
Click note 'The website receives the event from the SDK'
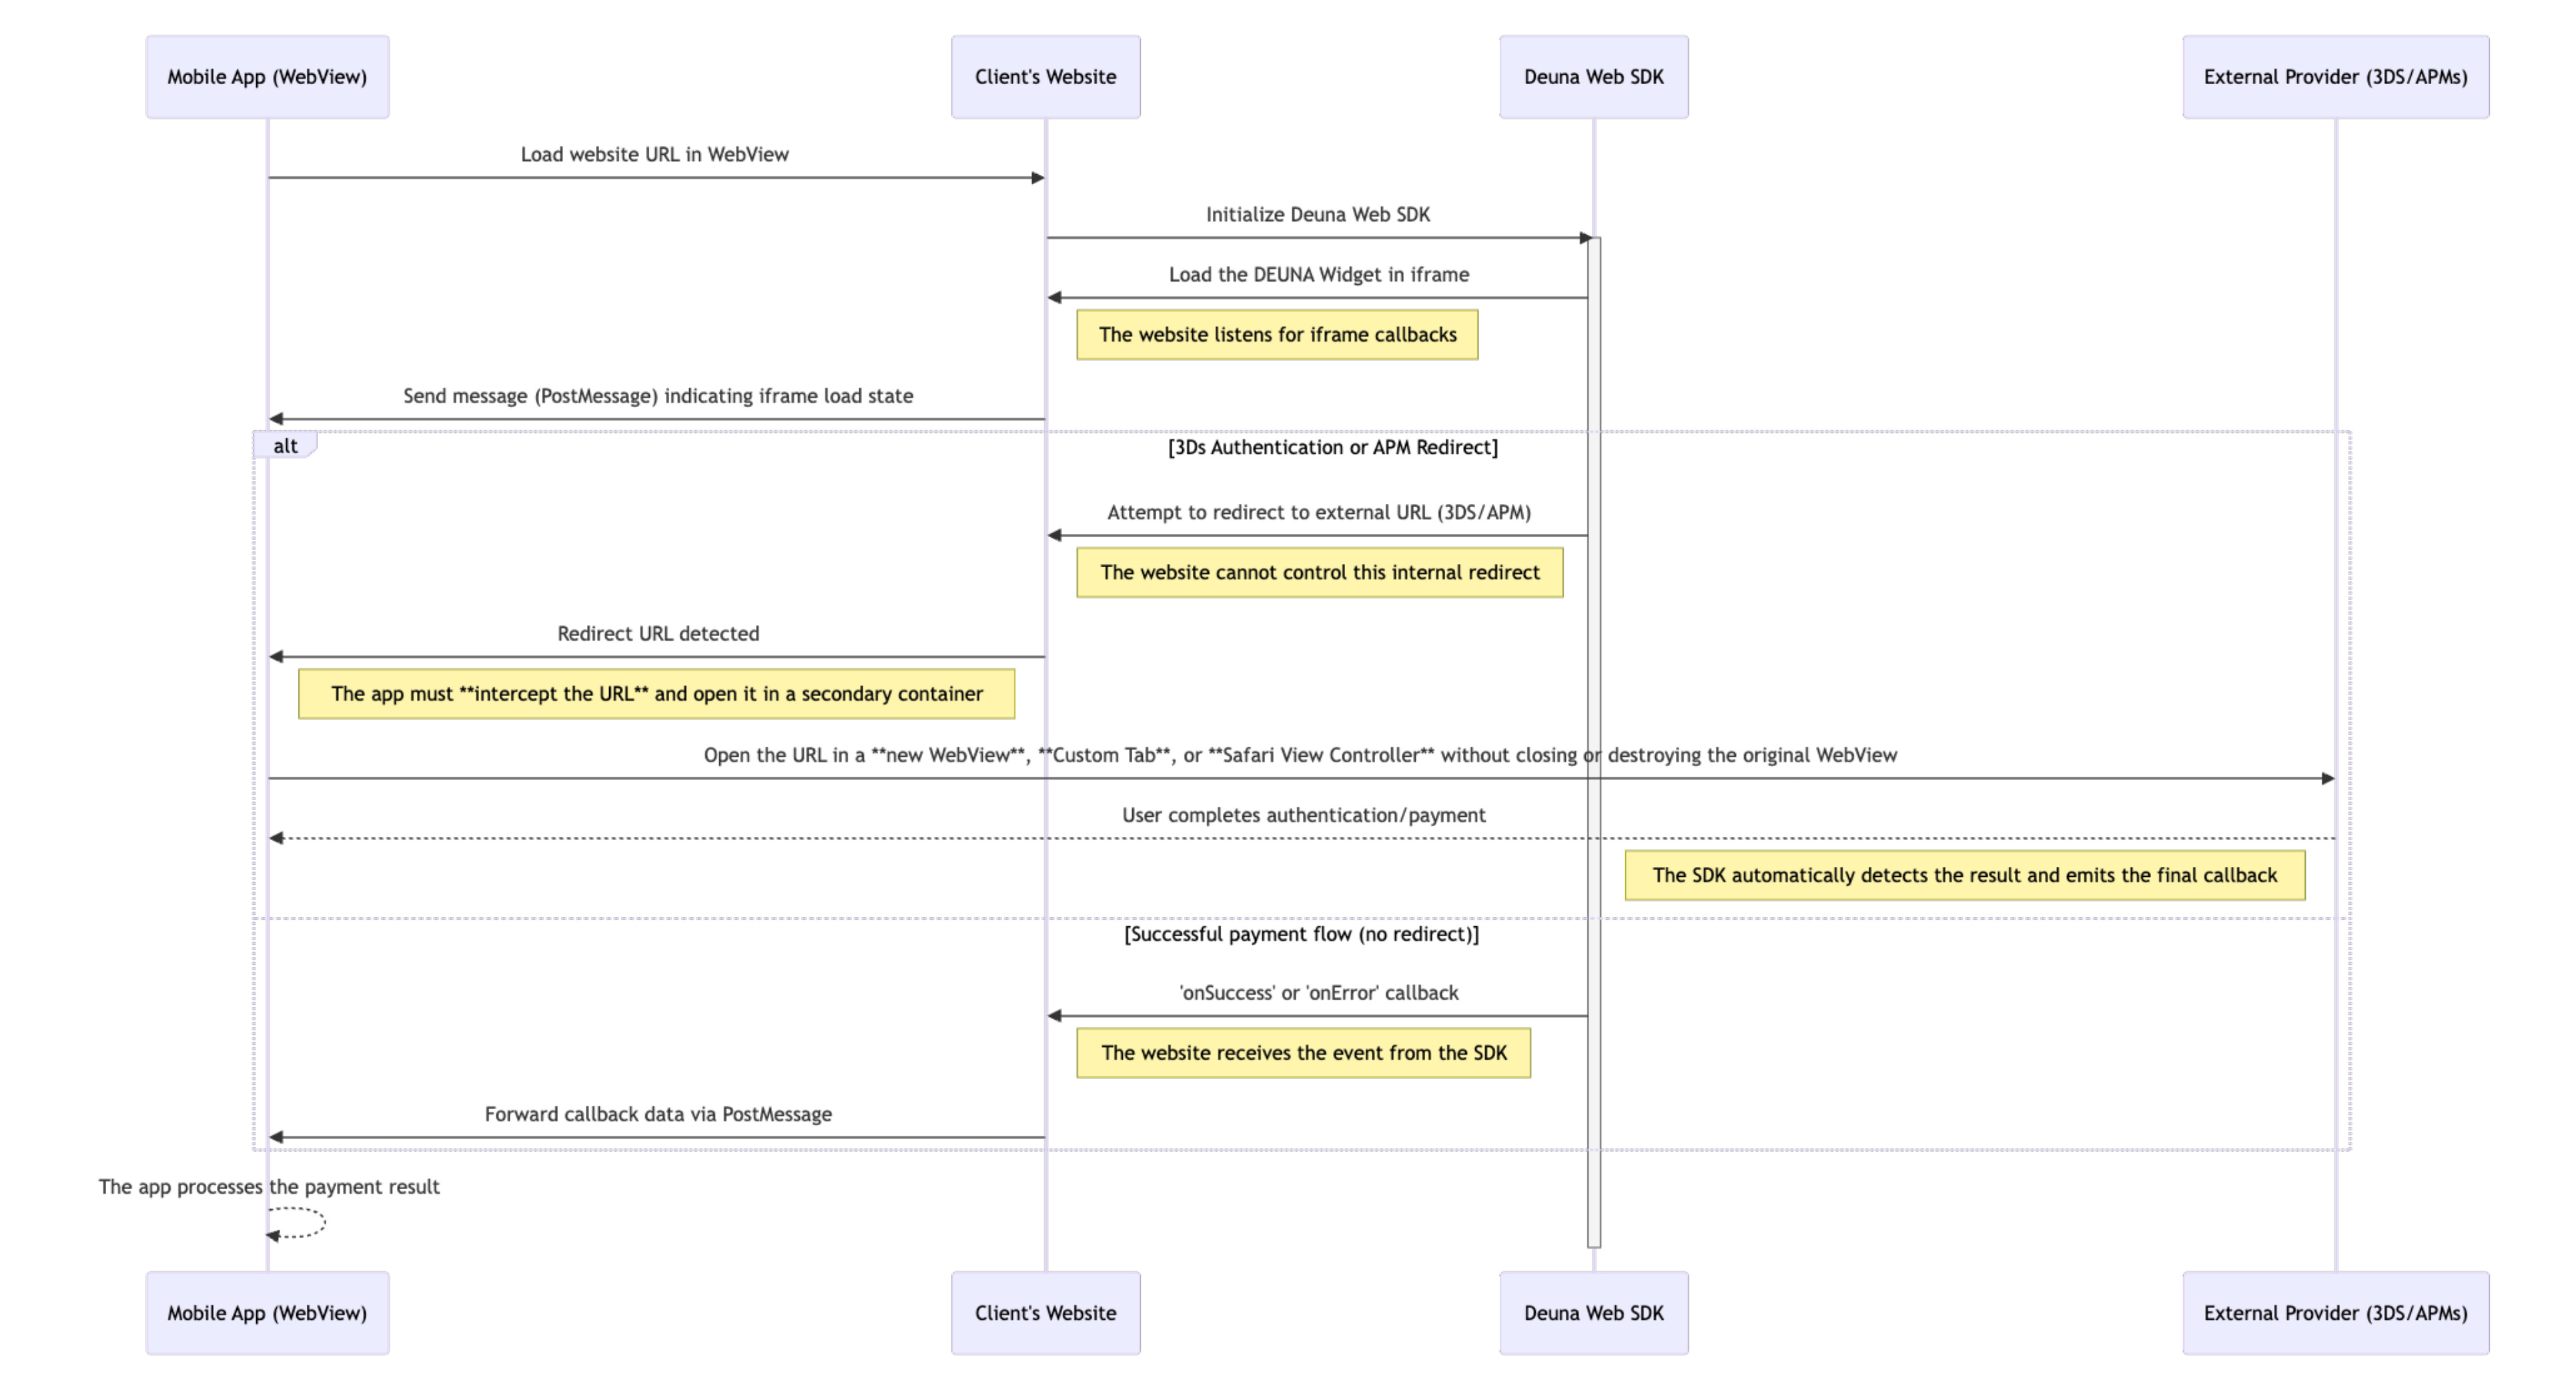point(1303,1053)
